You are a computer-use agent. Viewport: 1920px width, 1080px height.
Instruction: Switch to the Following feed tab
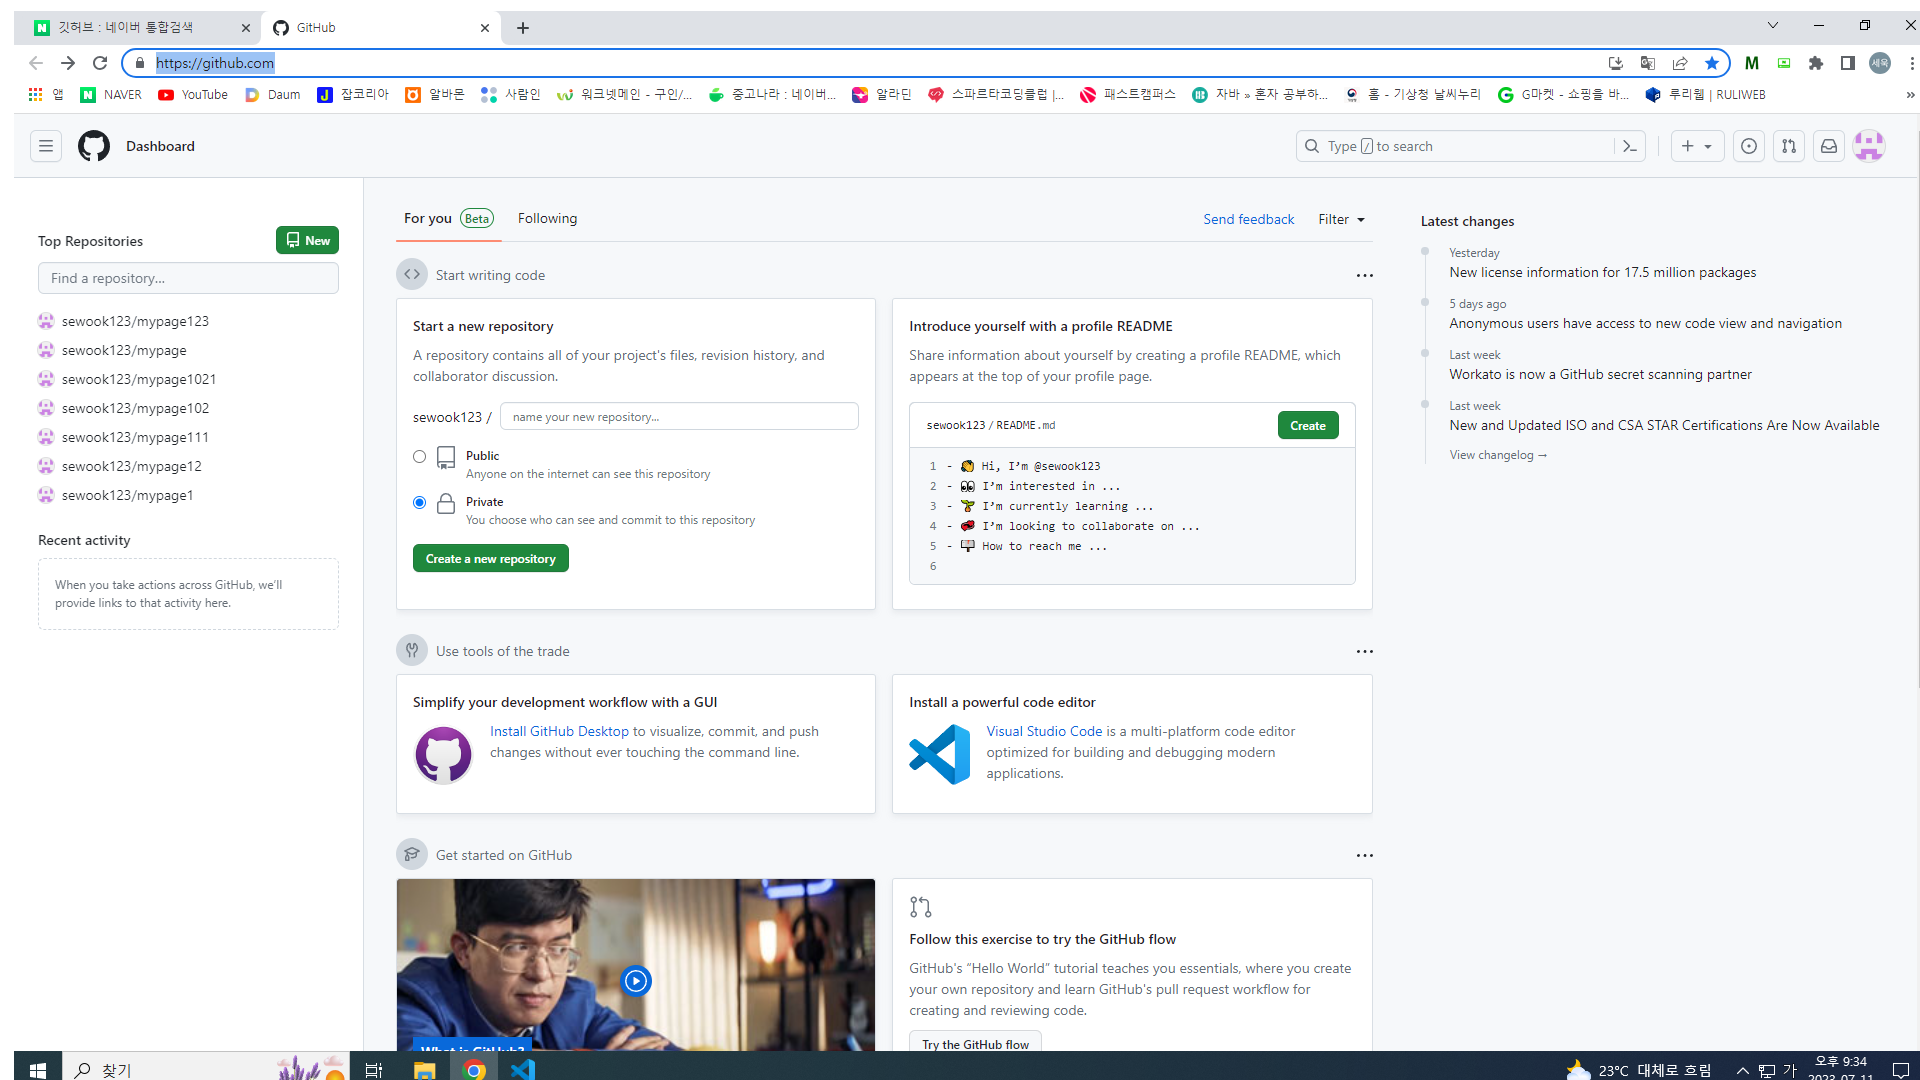tap(547, 219)
